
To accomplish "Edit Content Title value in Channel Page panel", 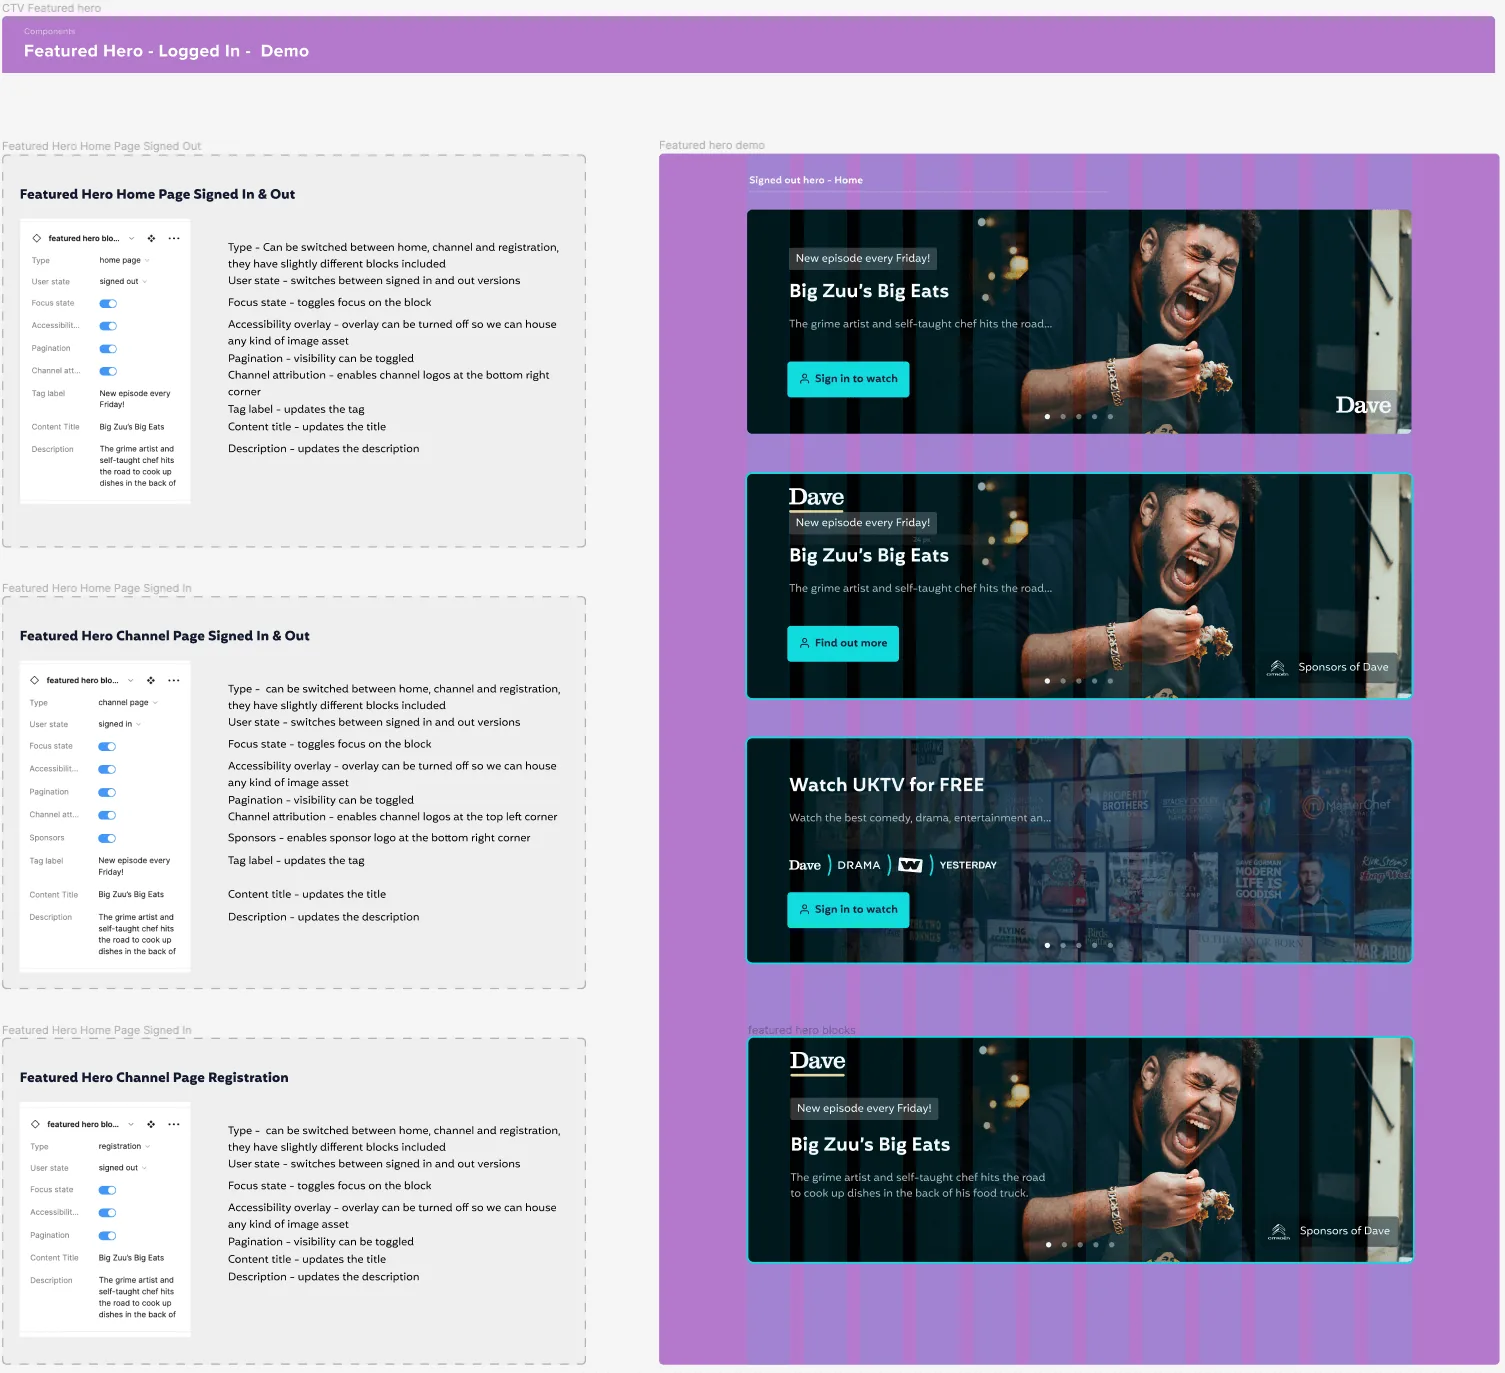I will (x=131, y=895).
